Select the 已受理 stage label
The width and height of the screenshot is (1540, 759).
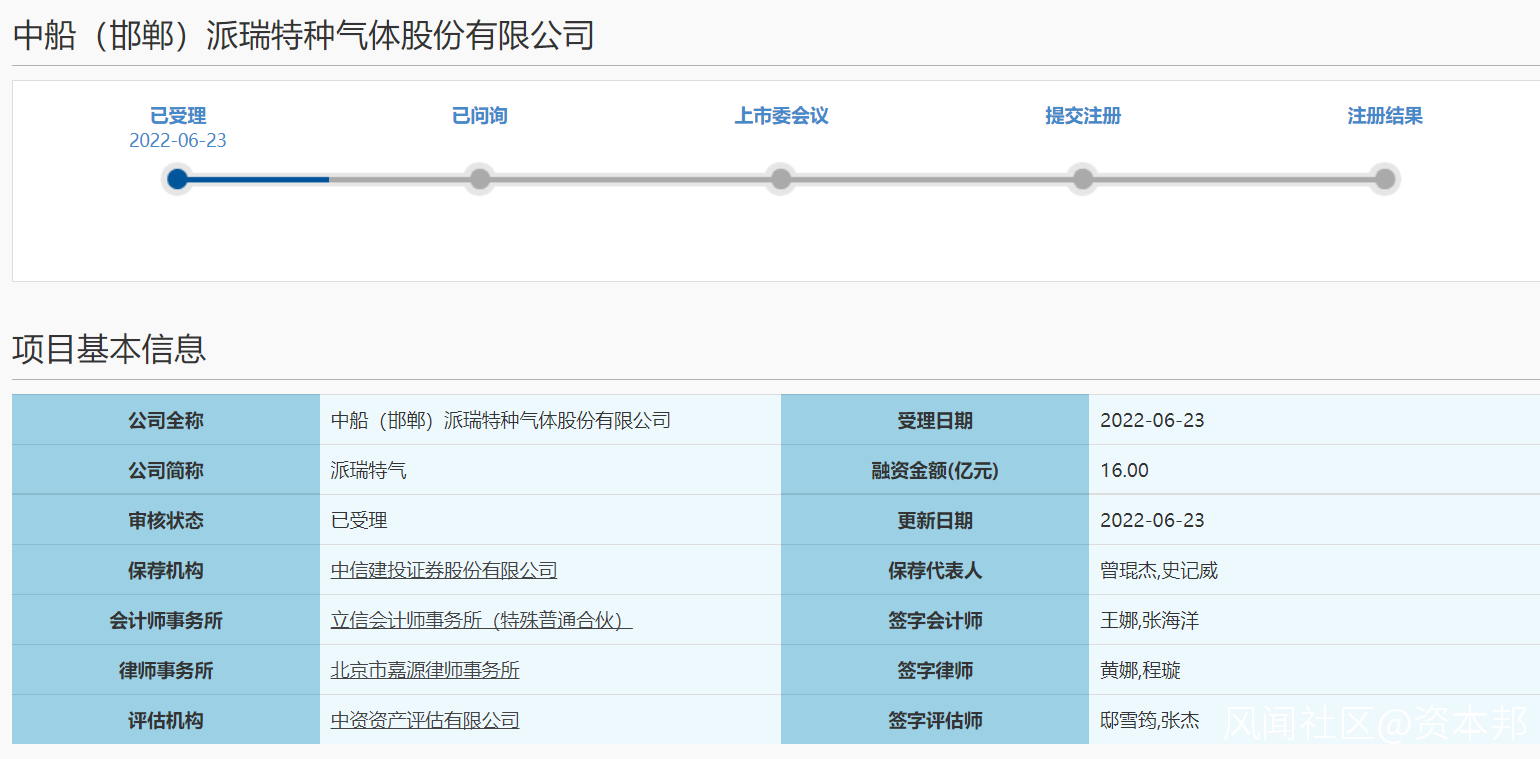point(178,116)
